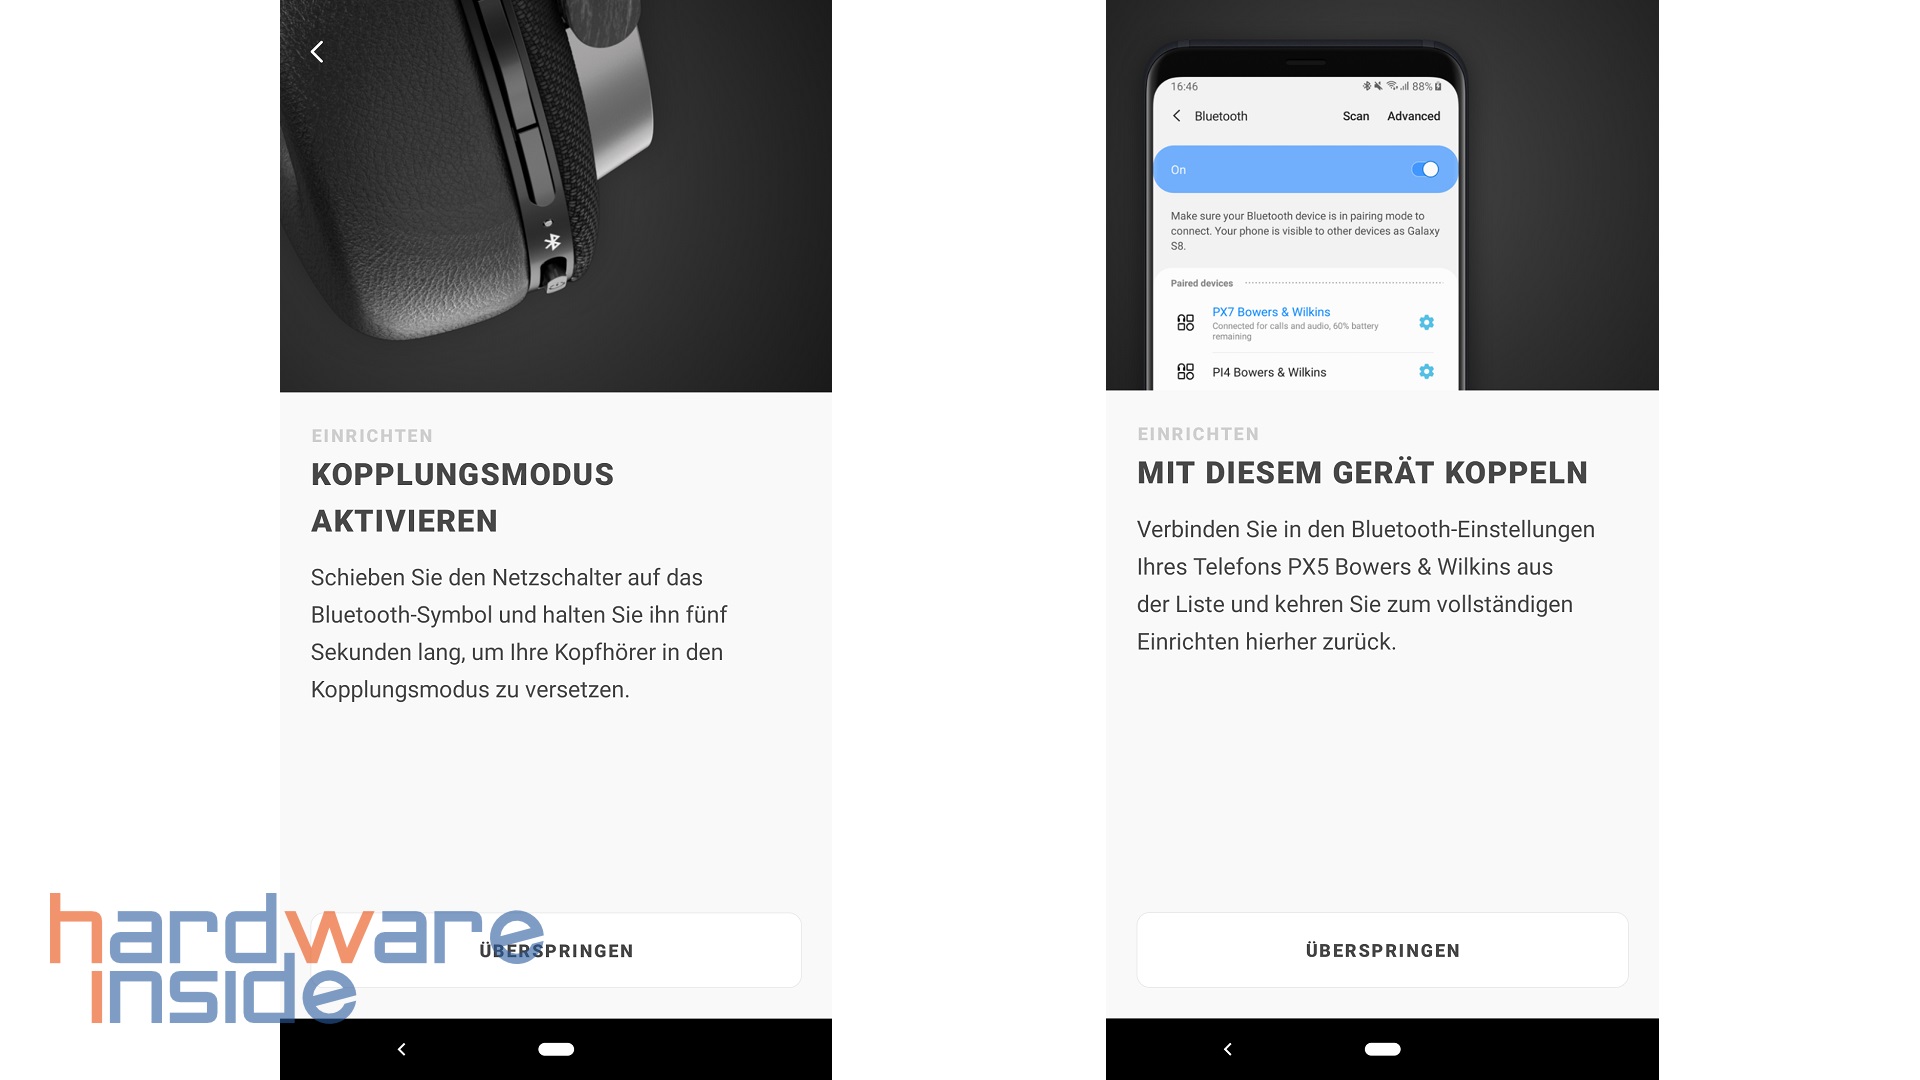The width and height of the screenshot is (1920, 1080).
Task: Click ÜBERSPRINGEN button on left screen
Action: tap(555, 951)
